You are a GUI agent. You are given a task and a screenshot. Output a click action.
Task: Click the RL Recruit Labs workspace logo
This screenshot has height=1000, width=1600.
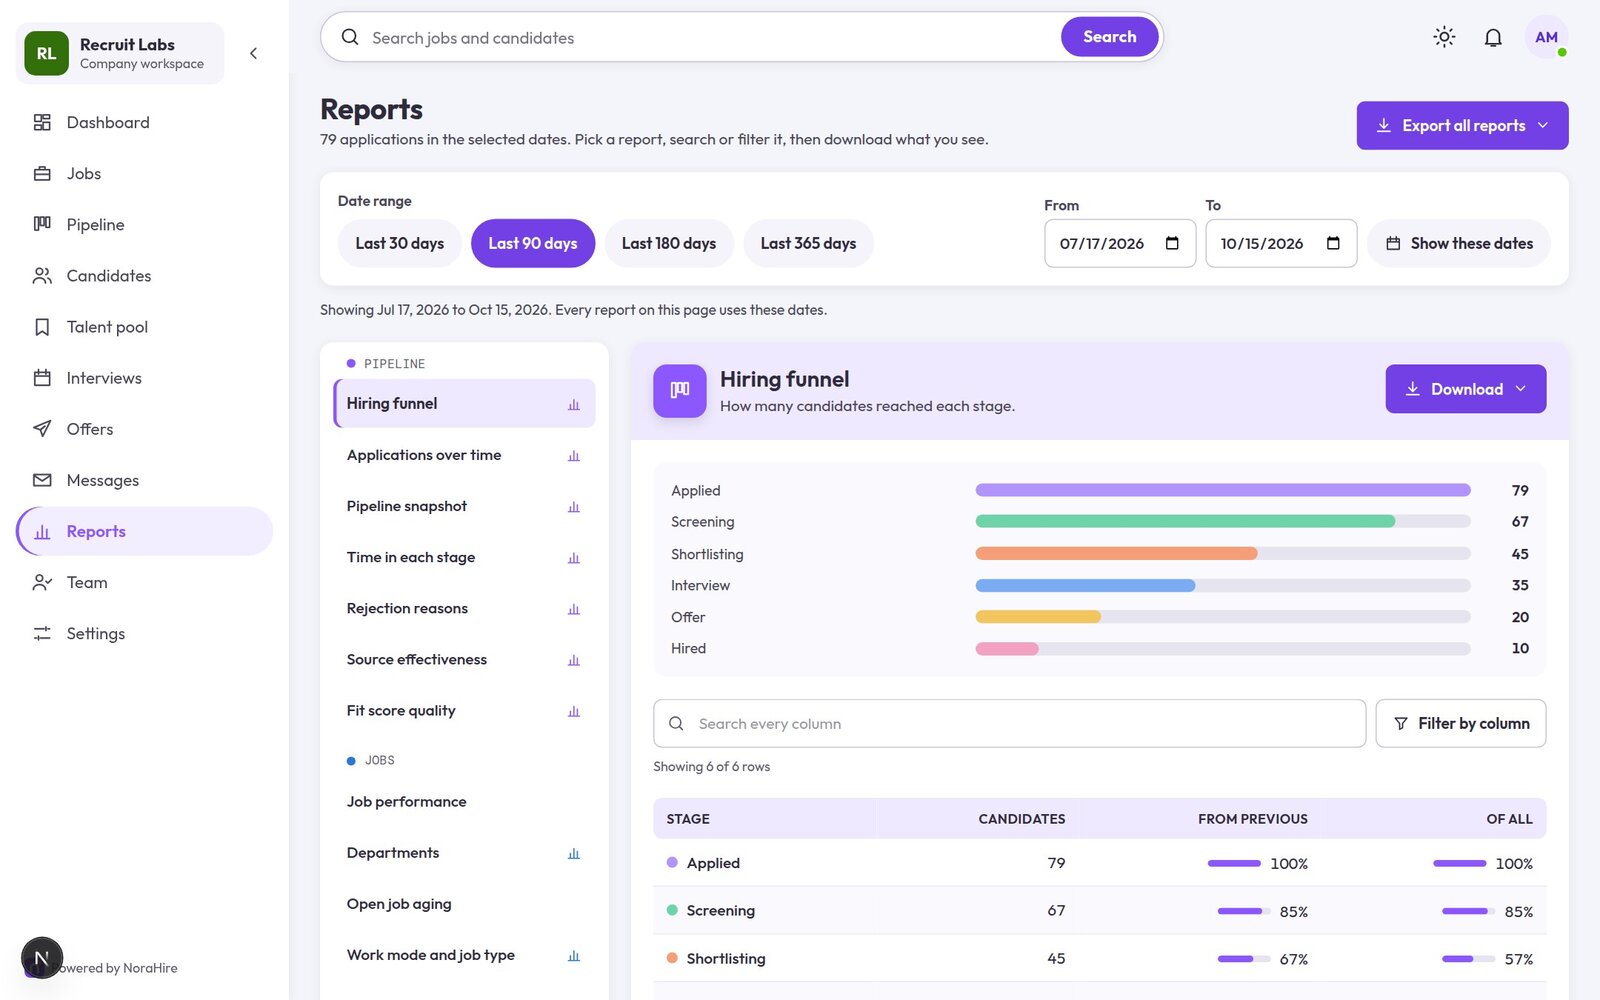(46, 53)
